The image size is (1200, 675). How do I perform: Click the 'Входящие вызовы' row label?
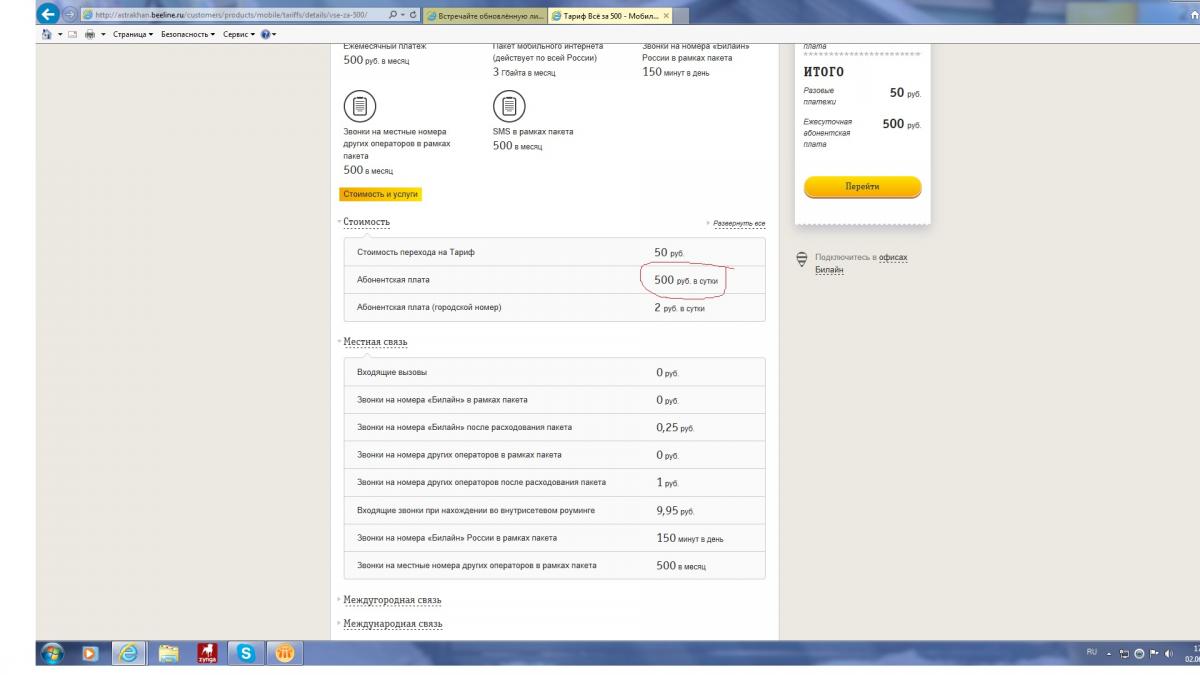[392, 372]
